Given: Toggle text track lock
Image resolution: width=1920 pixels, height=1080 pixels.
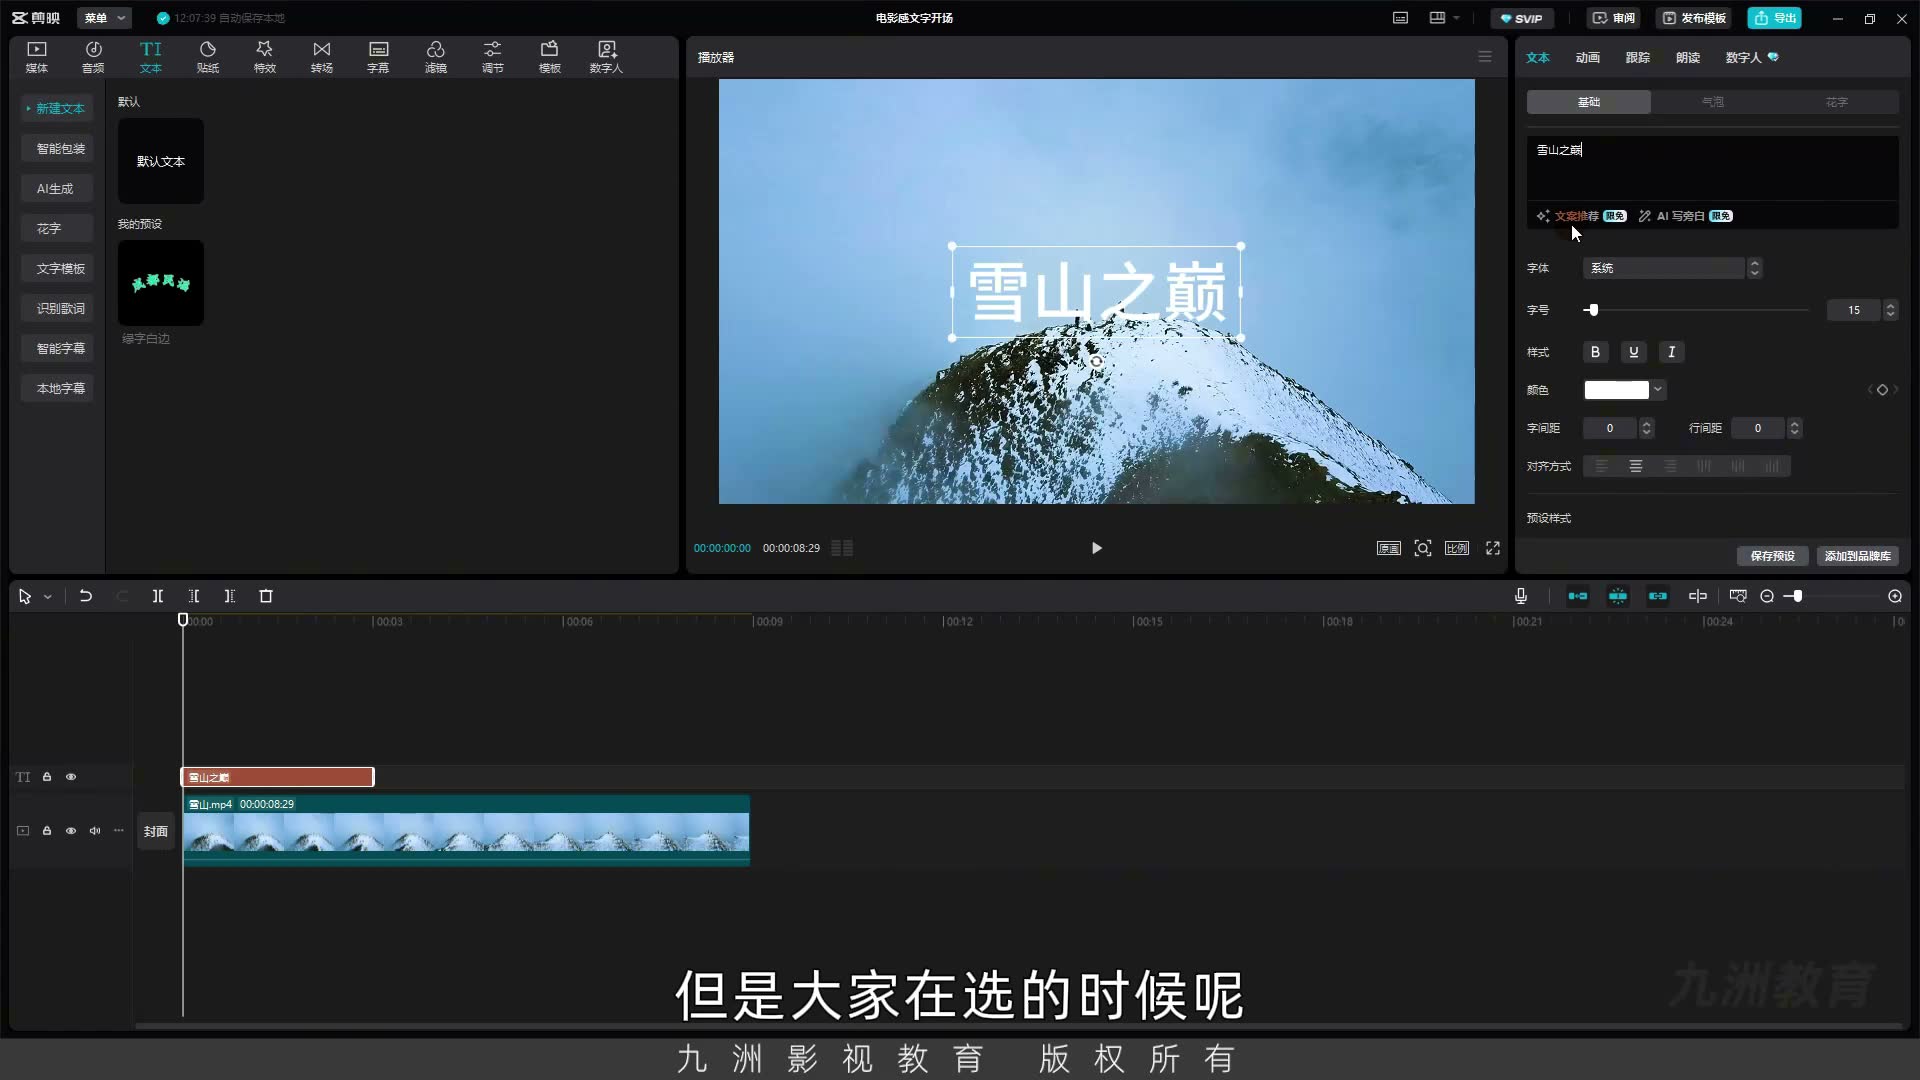Looking at the screenshot, I should coord(47,777).
